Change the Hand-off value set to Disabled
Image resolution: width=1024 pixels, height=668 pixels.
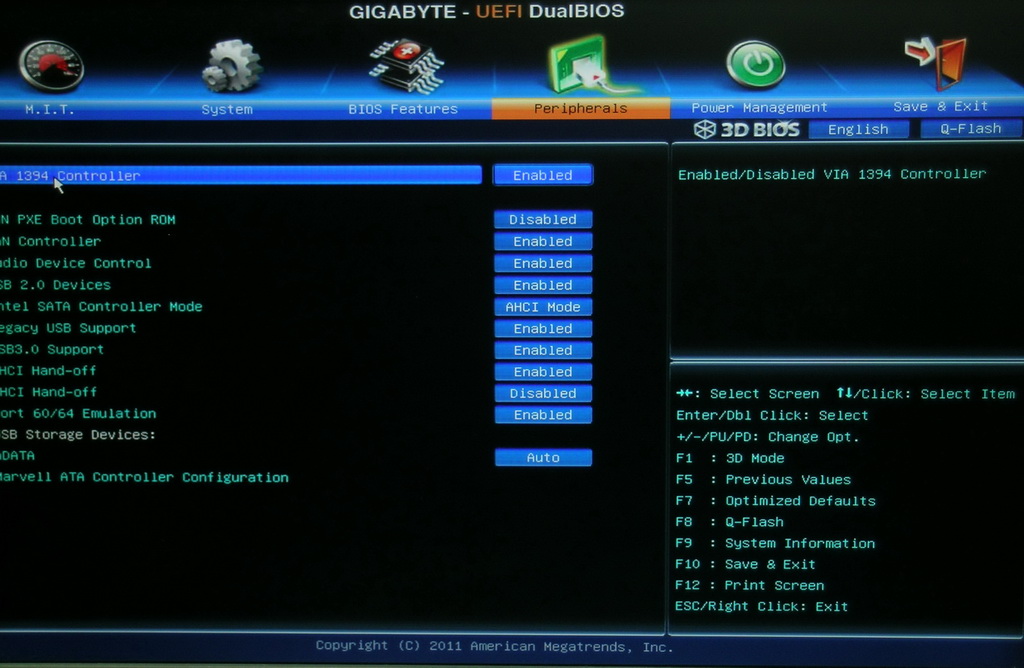(x=543, y=393)
